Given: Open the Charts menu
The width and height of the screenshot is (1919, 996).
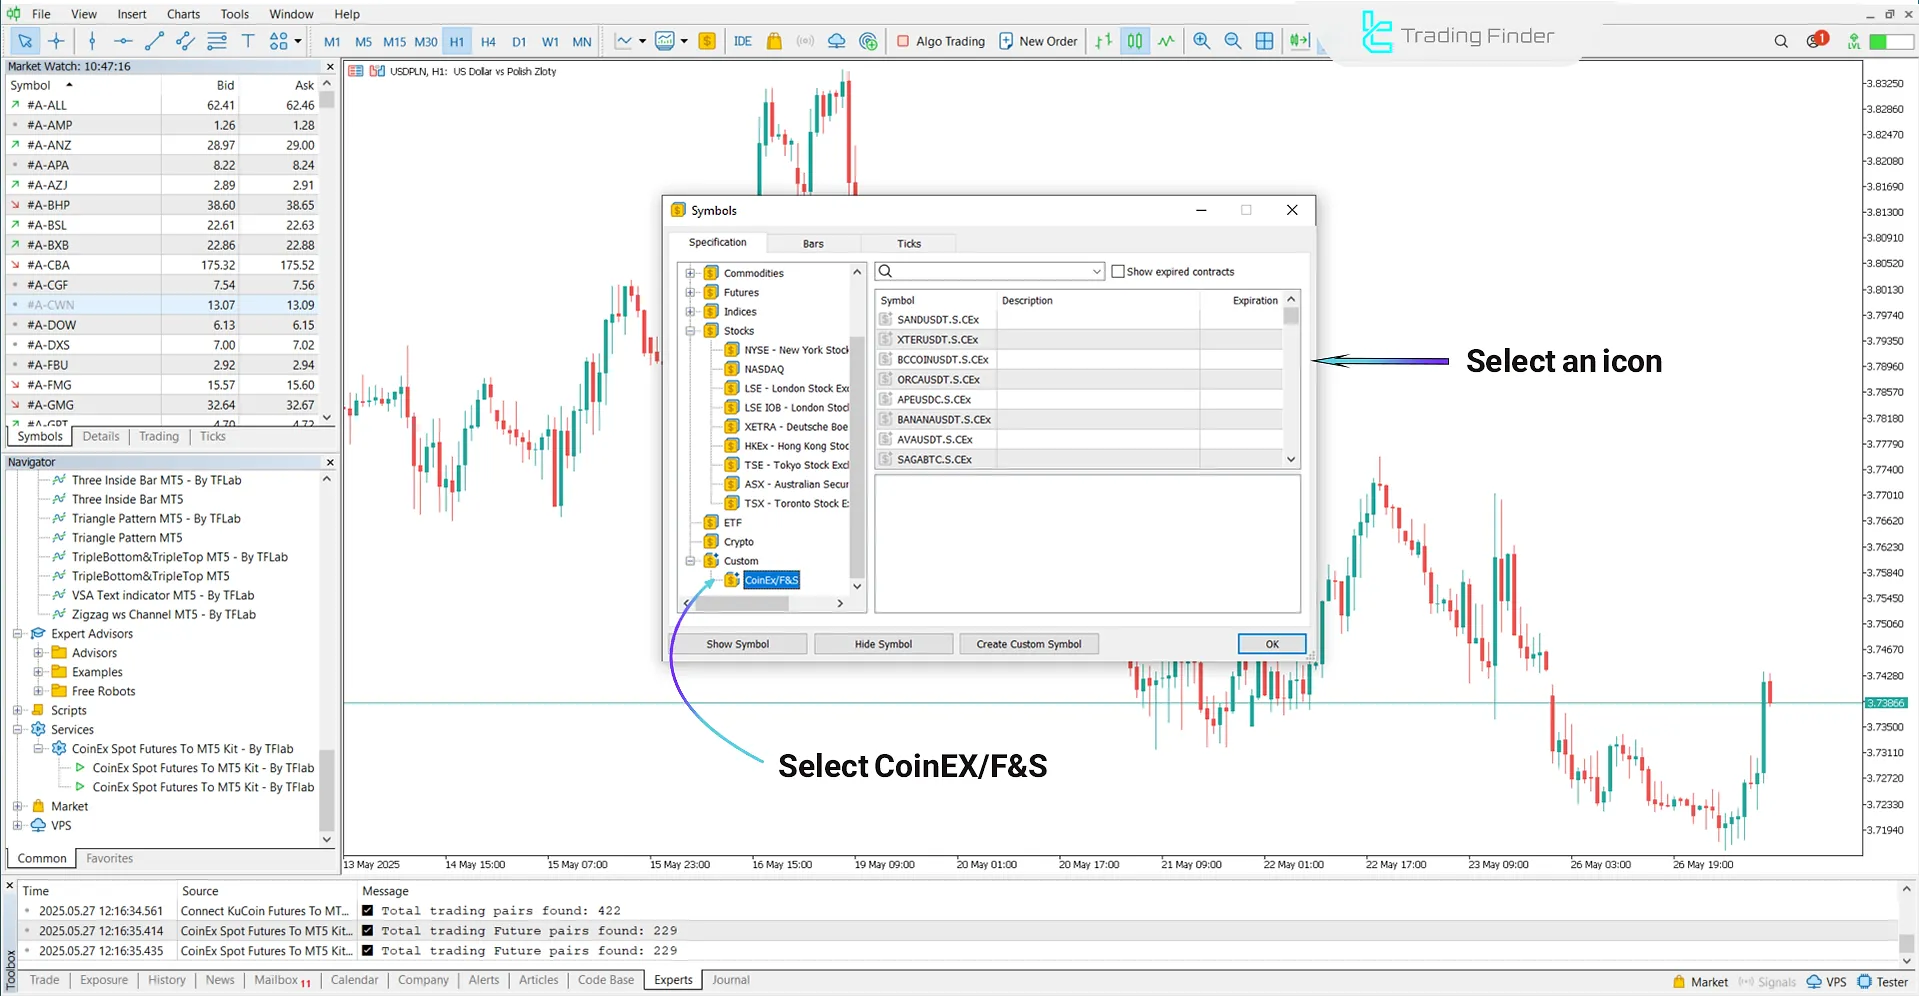Looking at the screenshot, I should (183, 13).
